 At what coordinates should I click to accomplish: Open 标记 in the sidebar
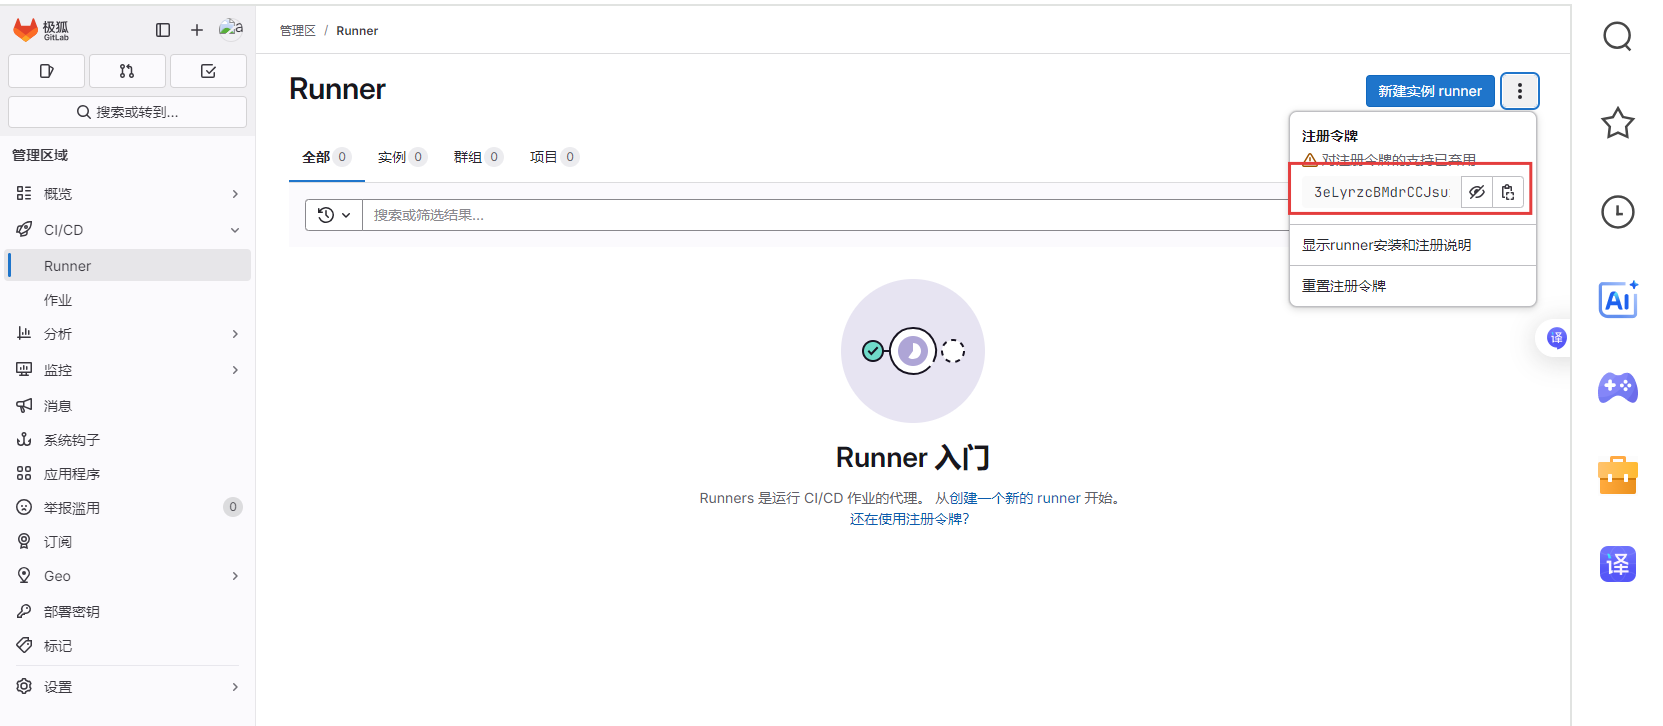(127, 646)
